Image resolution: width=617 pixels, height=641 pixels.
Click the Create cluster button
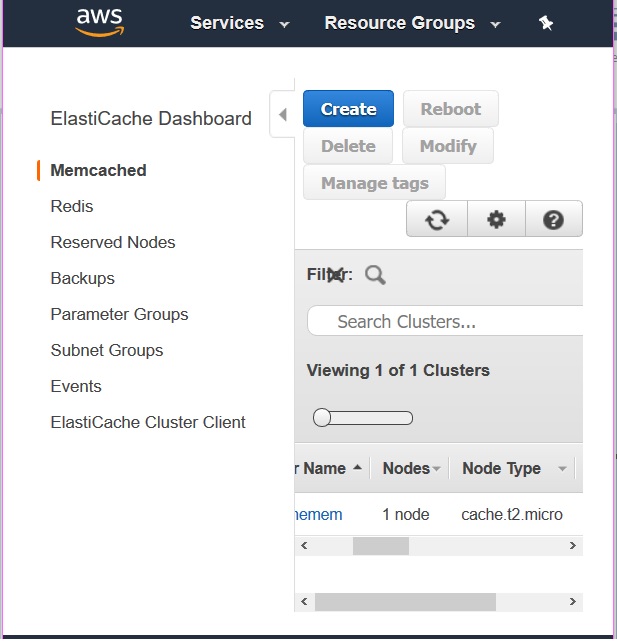coord(348,109)
